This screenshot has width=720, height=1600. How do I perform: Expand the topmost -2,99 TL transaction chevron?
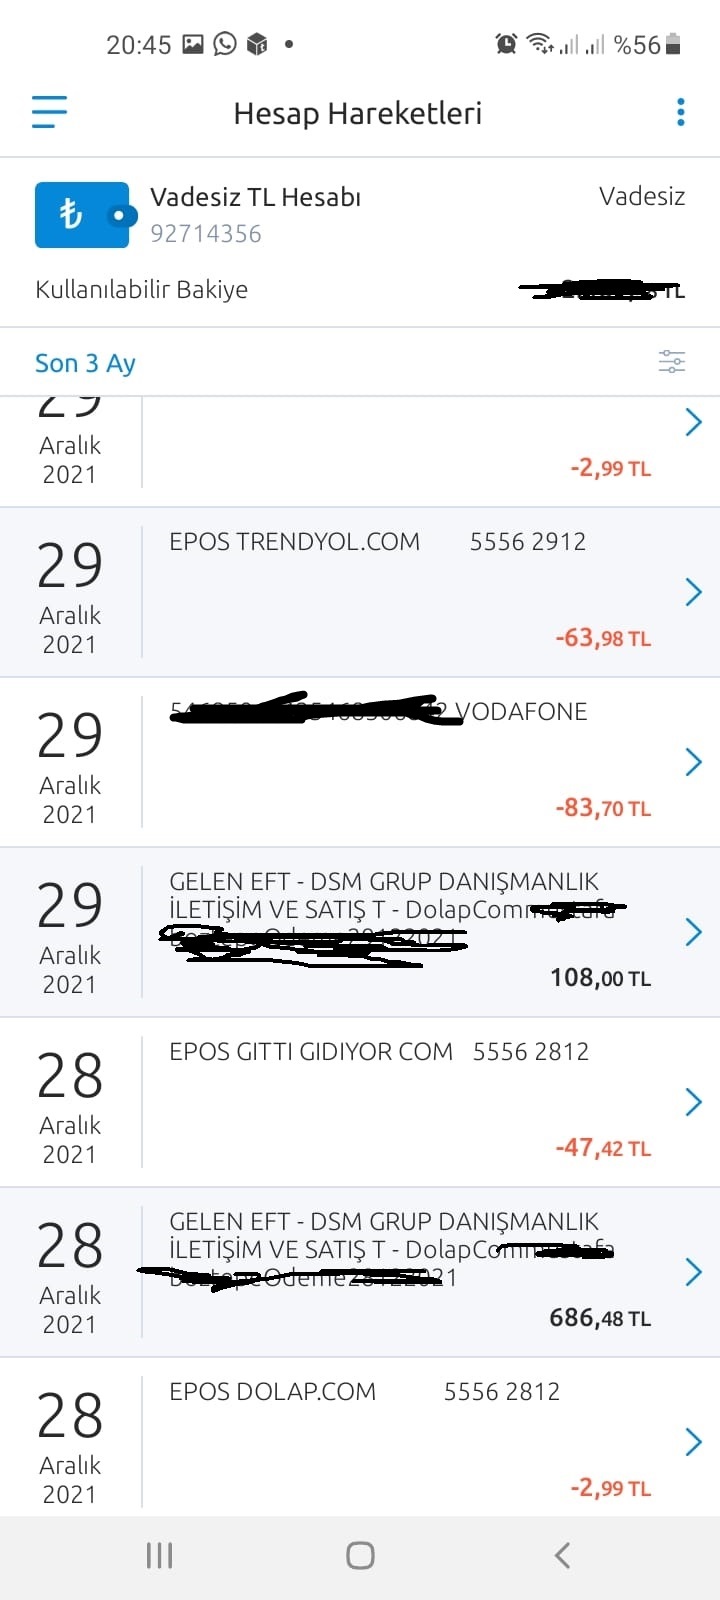(693, 422)
